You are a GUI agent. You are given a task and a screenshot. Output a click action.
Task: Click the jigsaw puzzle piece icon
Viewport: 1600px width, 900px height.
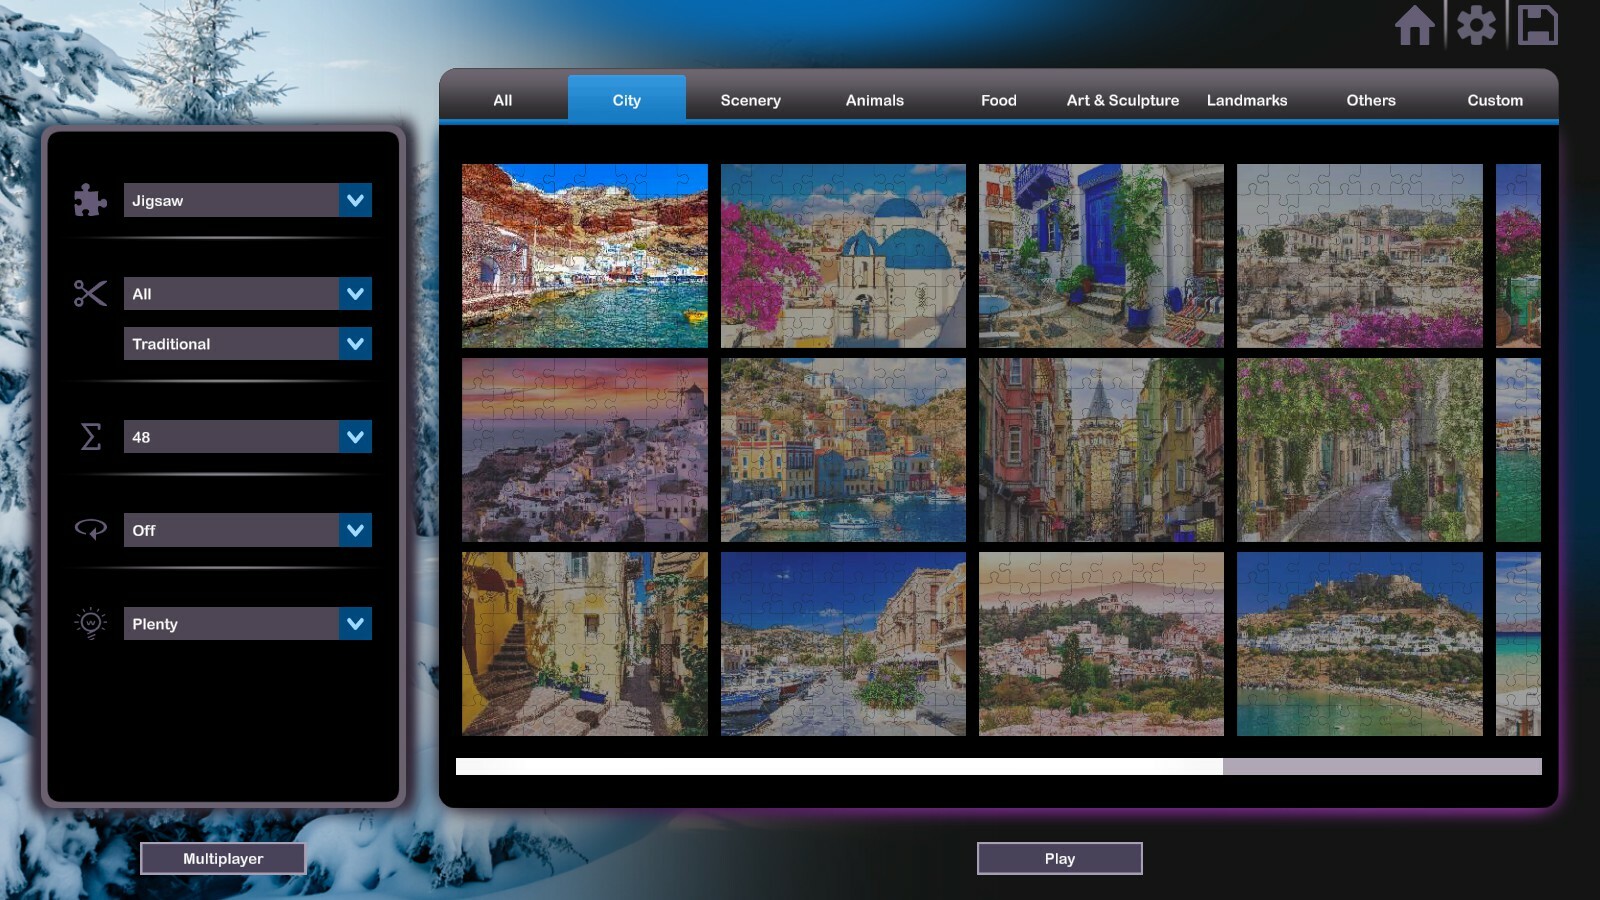[x=89, y=200]
